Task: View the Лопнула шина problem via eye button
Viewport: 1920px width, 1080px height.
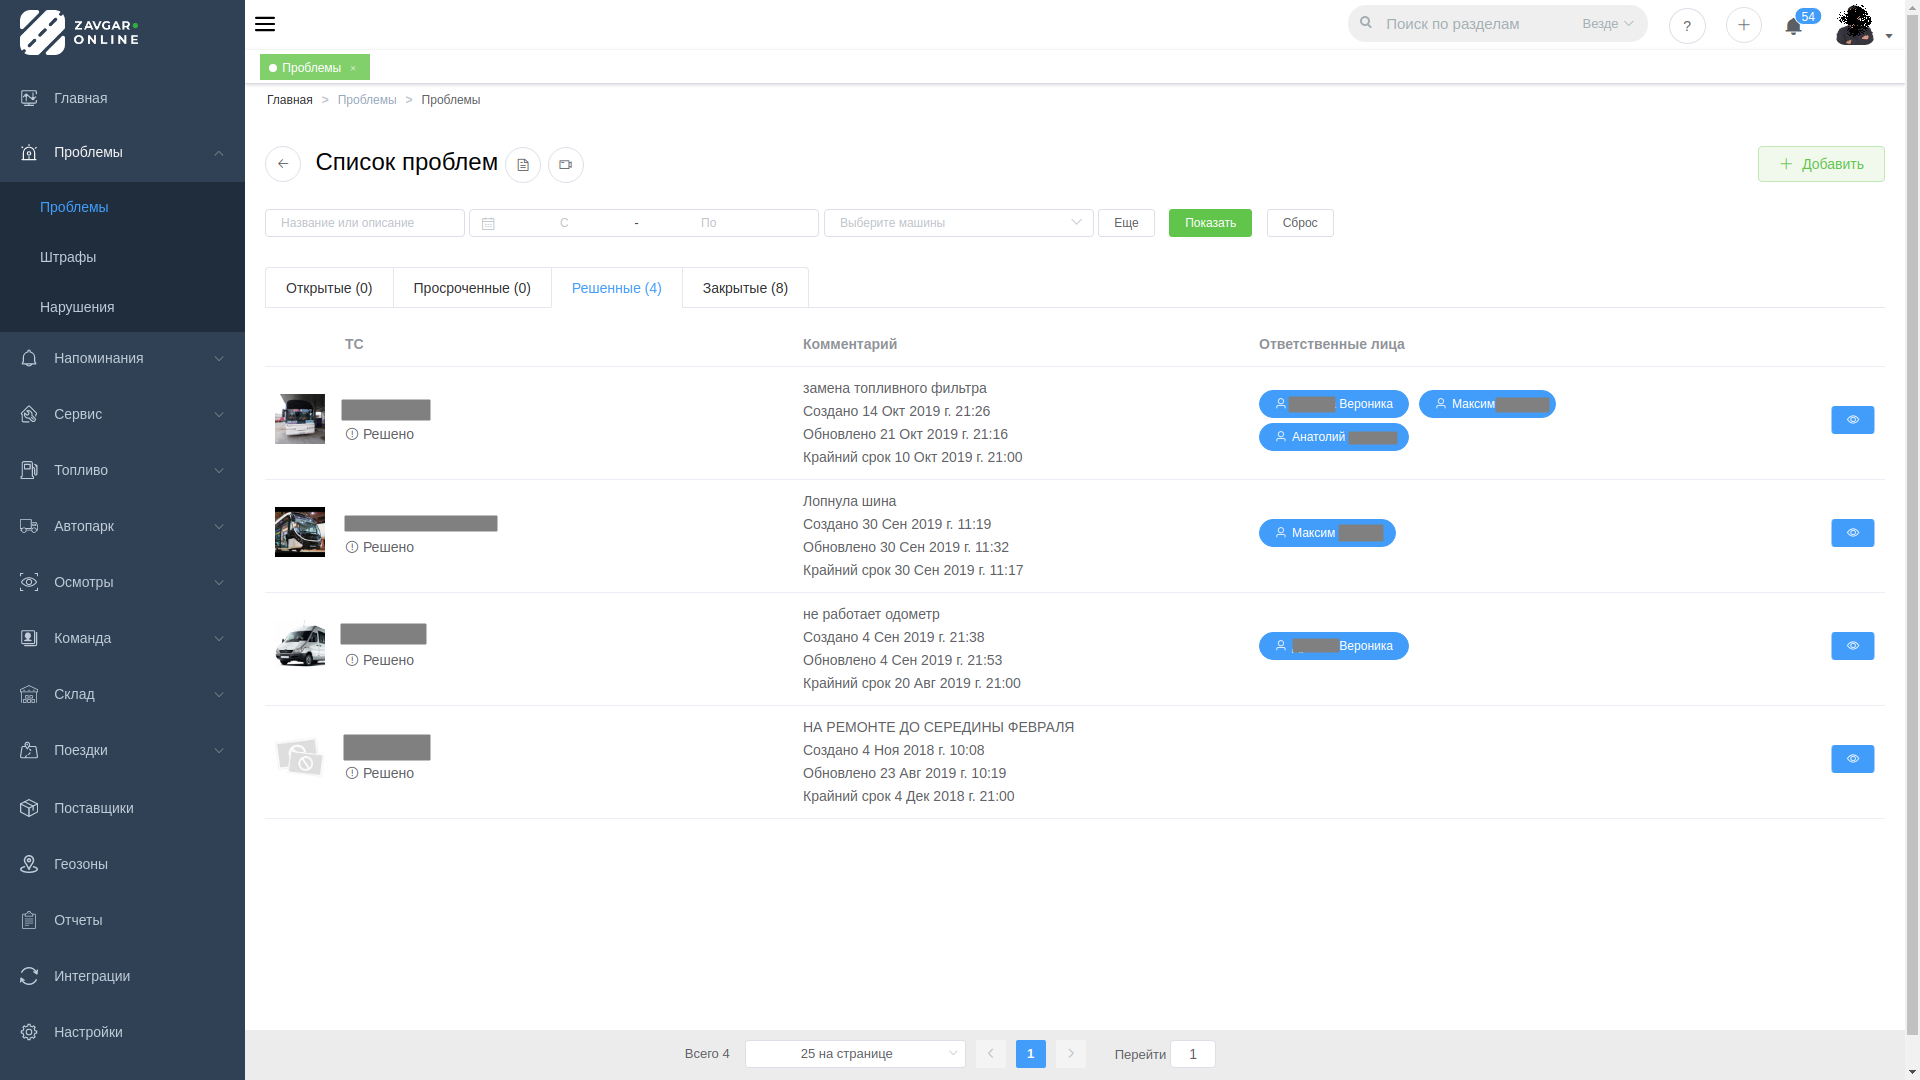Action: [x=1852, y=533]
